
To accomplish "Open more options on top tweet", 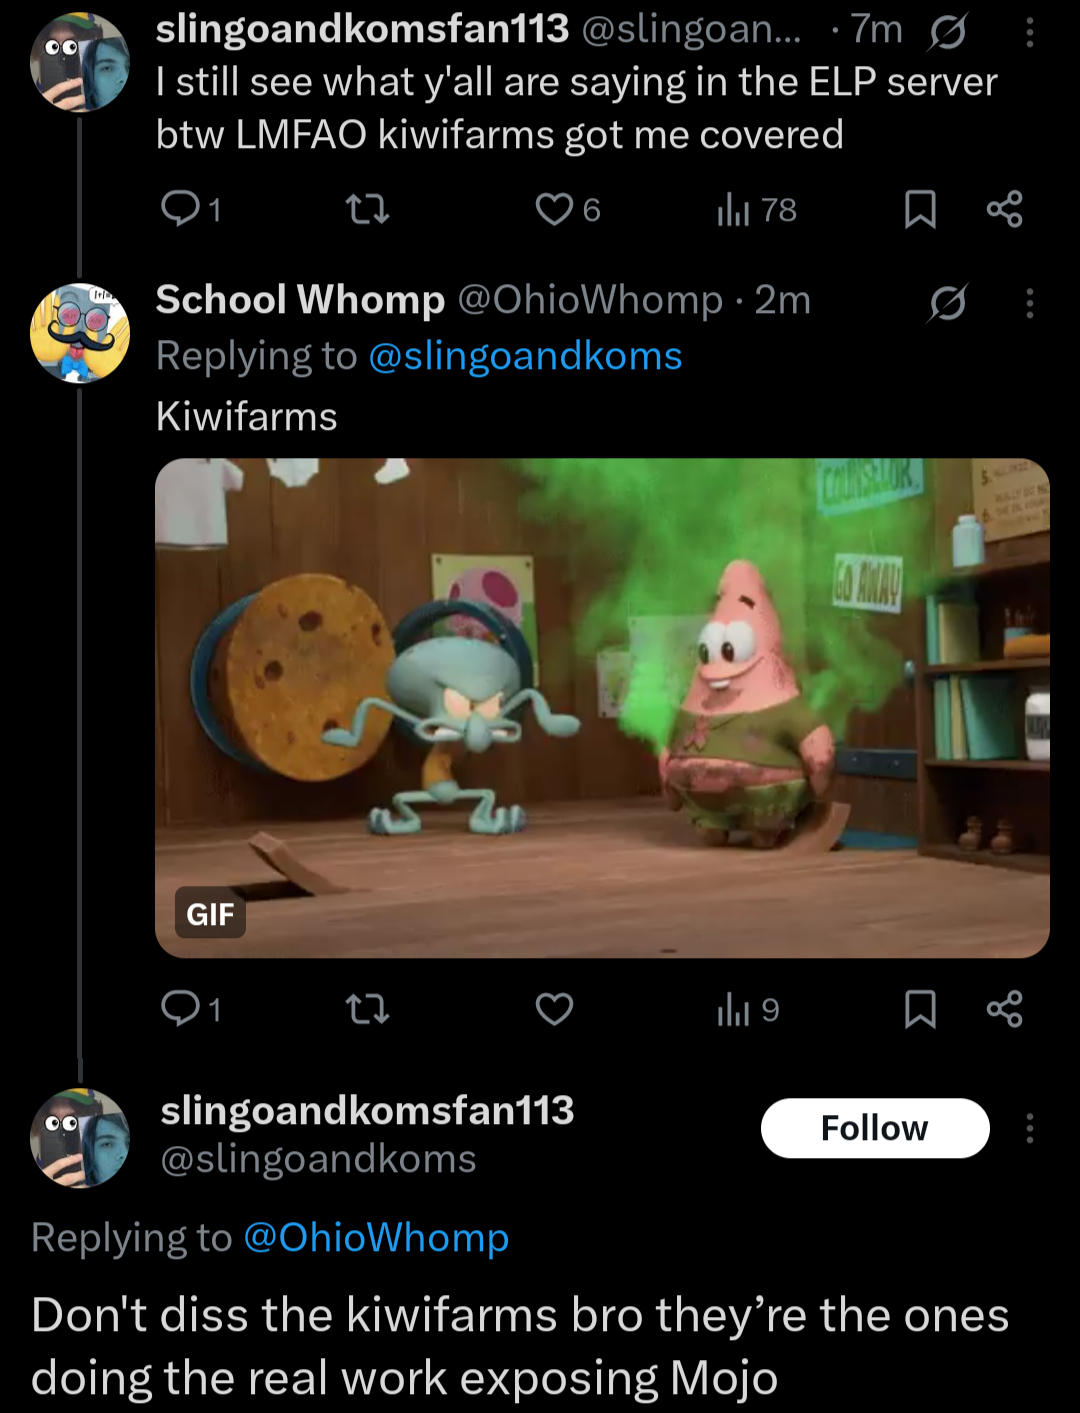I will pos(1029,34).
